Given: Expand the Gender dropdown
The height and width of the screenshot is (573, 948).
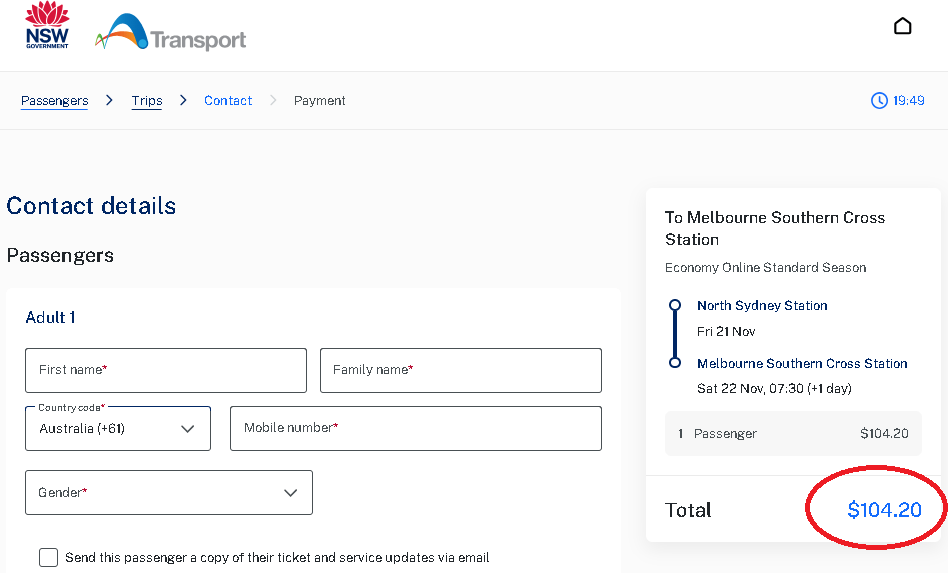Looking at the screenshot, I should 168,493.
